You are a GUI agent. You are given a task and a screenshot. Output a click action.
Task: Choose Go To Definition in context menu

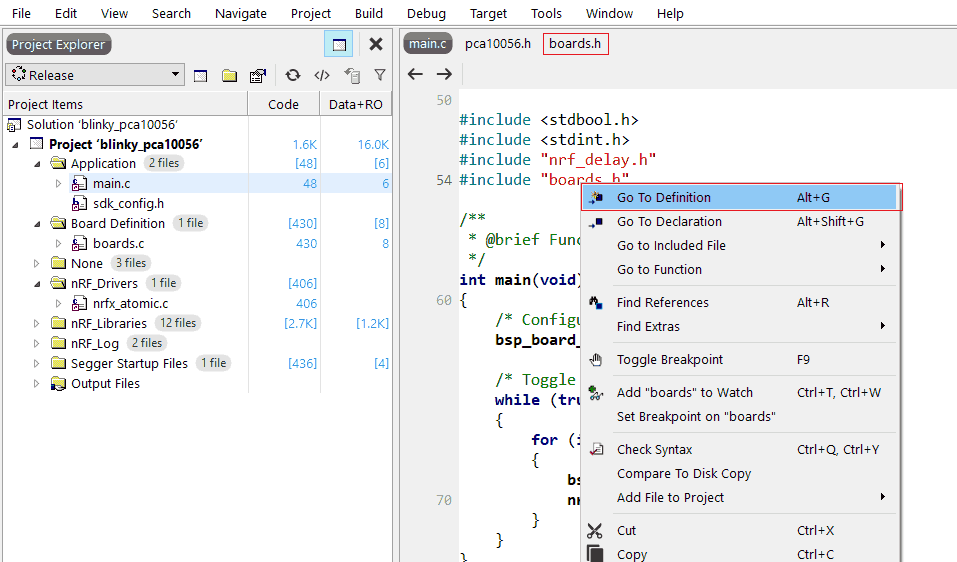click(664, 198)
